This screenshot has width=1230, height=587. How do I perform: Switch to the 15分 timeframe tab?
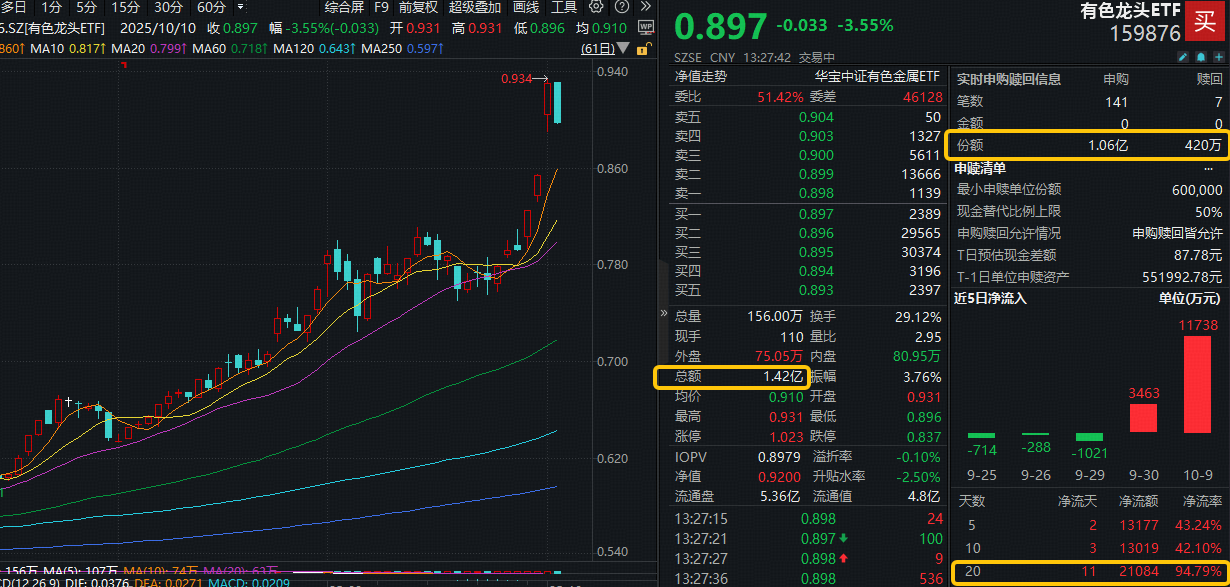click(126, 6)
